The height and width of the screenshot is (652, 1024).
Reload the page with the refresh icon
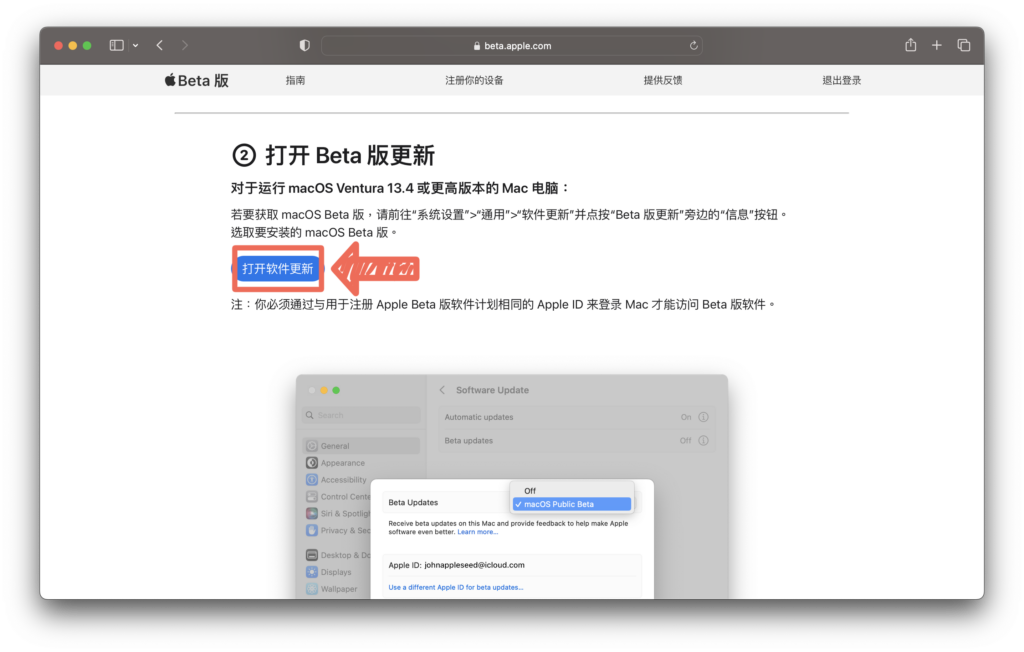coord(694,46)
